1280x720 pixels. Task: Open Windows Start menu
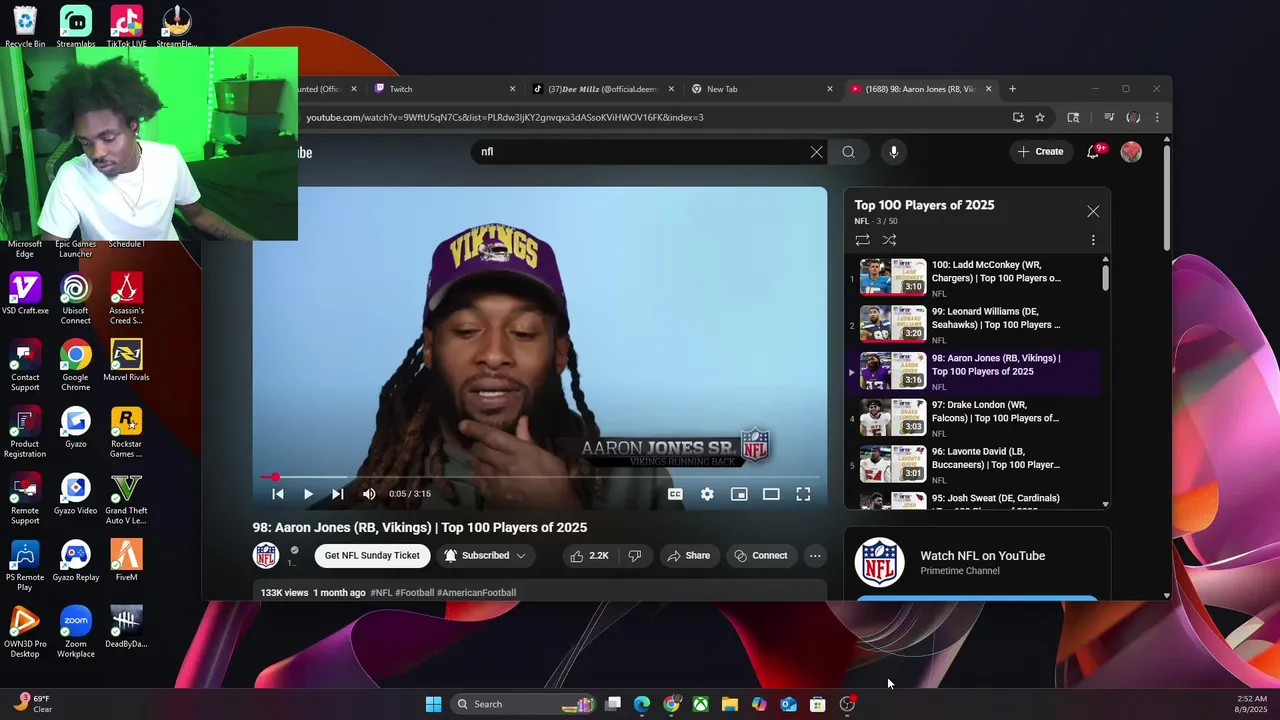[x=433, y=704]
